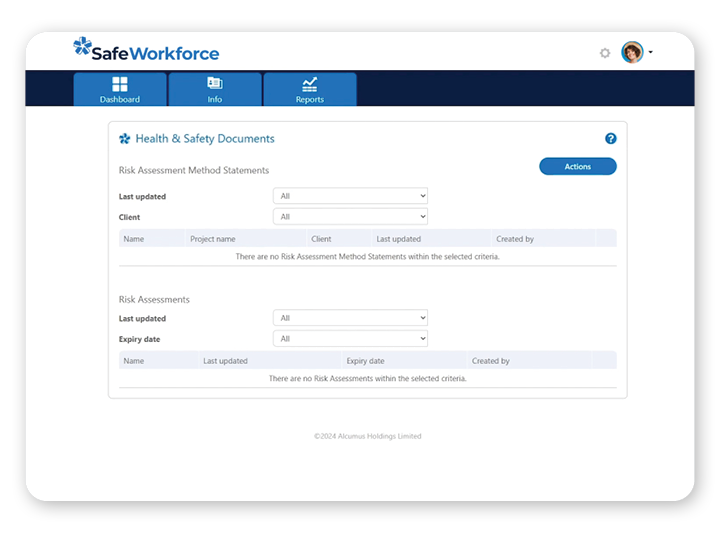Viewport: 720px width, 540px height.
Task: Open Risk Assessments Last updated dropdown
Action: coord(350,318)
